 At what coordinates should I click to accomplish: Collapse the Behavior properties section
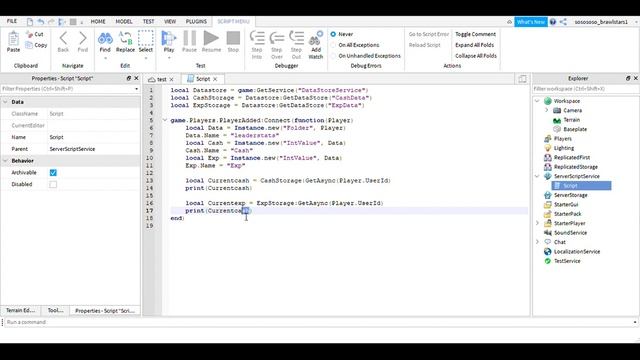pos(5,161)
